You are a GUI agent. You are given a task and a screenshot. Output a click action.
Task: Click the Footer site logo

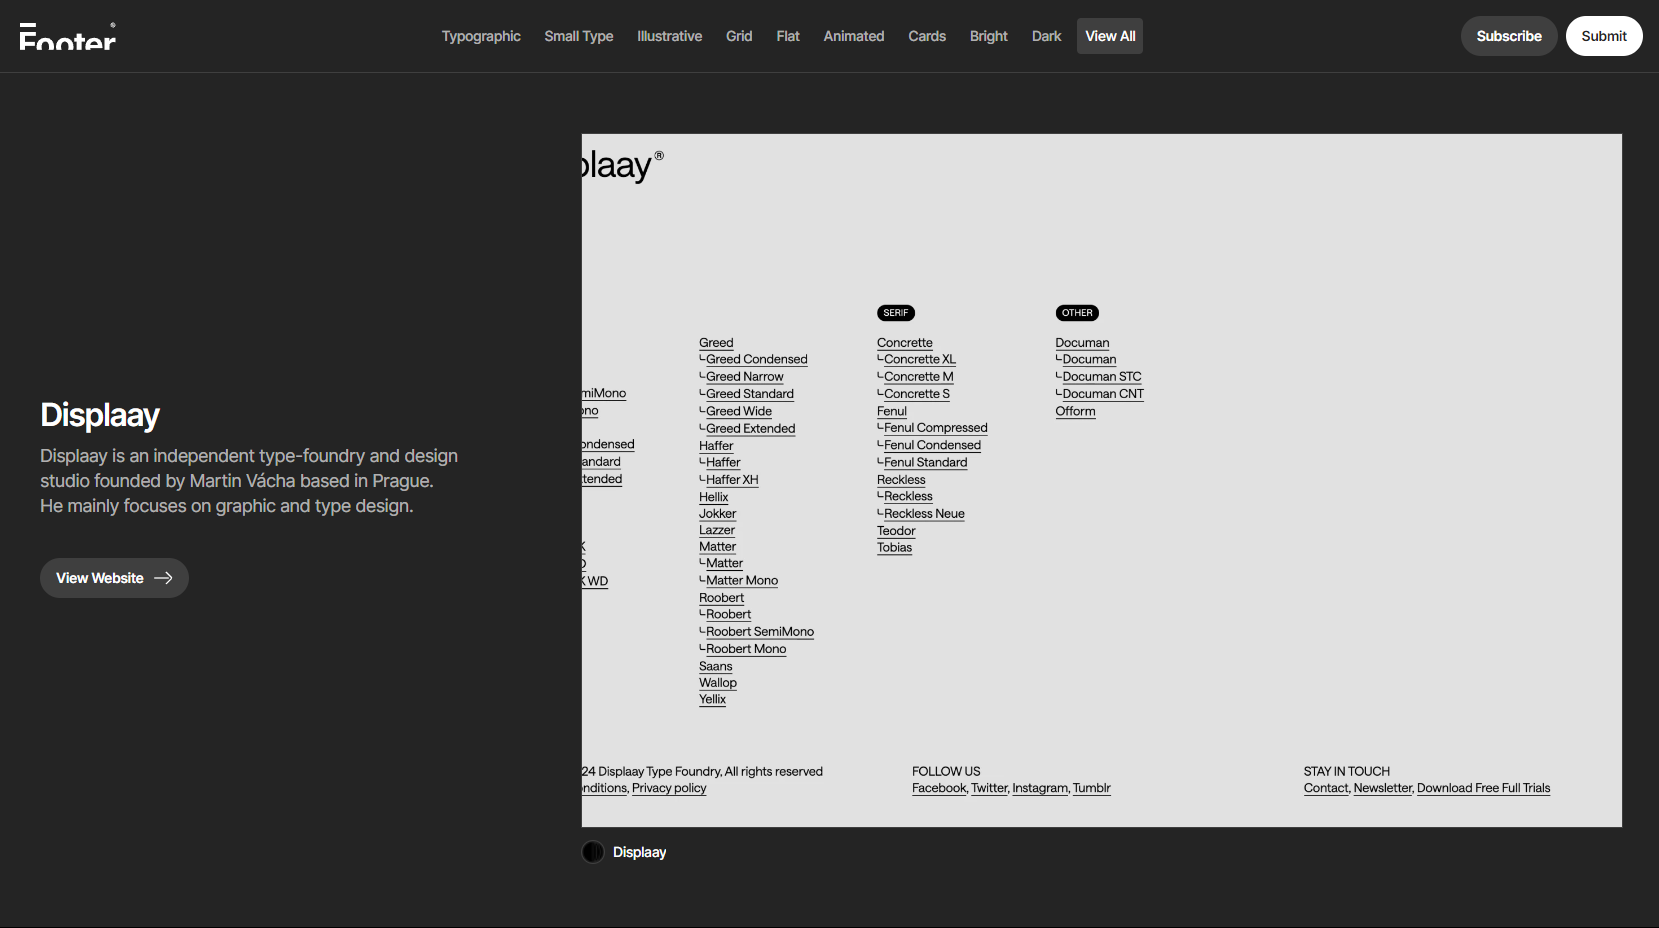pyautogui.click(x=68, y=36)
